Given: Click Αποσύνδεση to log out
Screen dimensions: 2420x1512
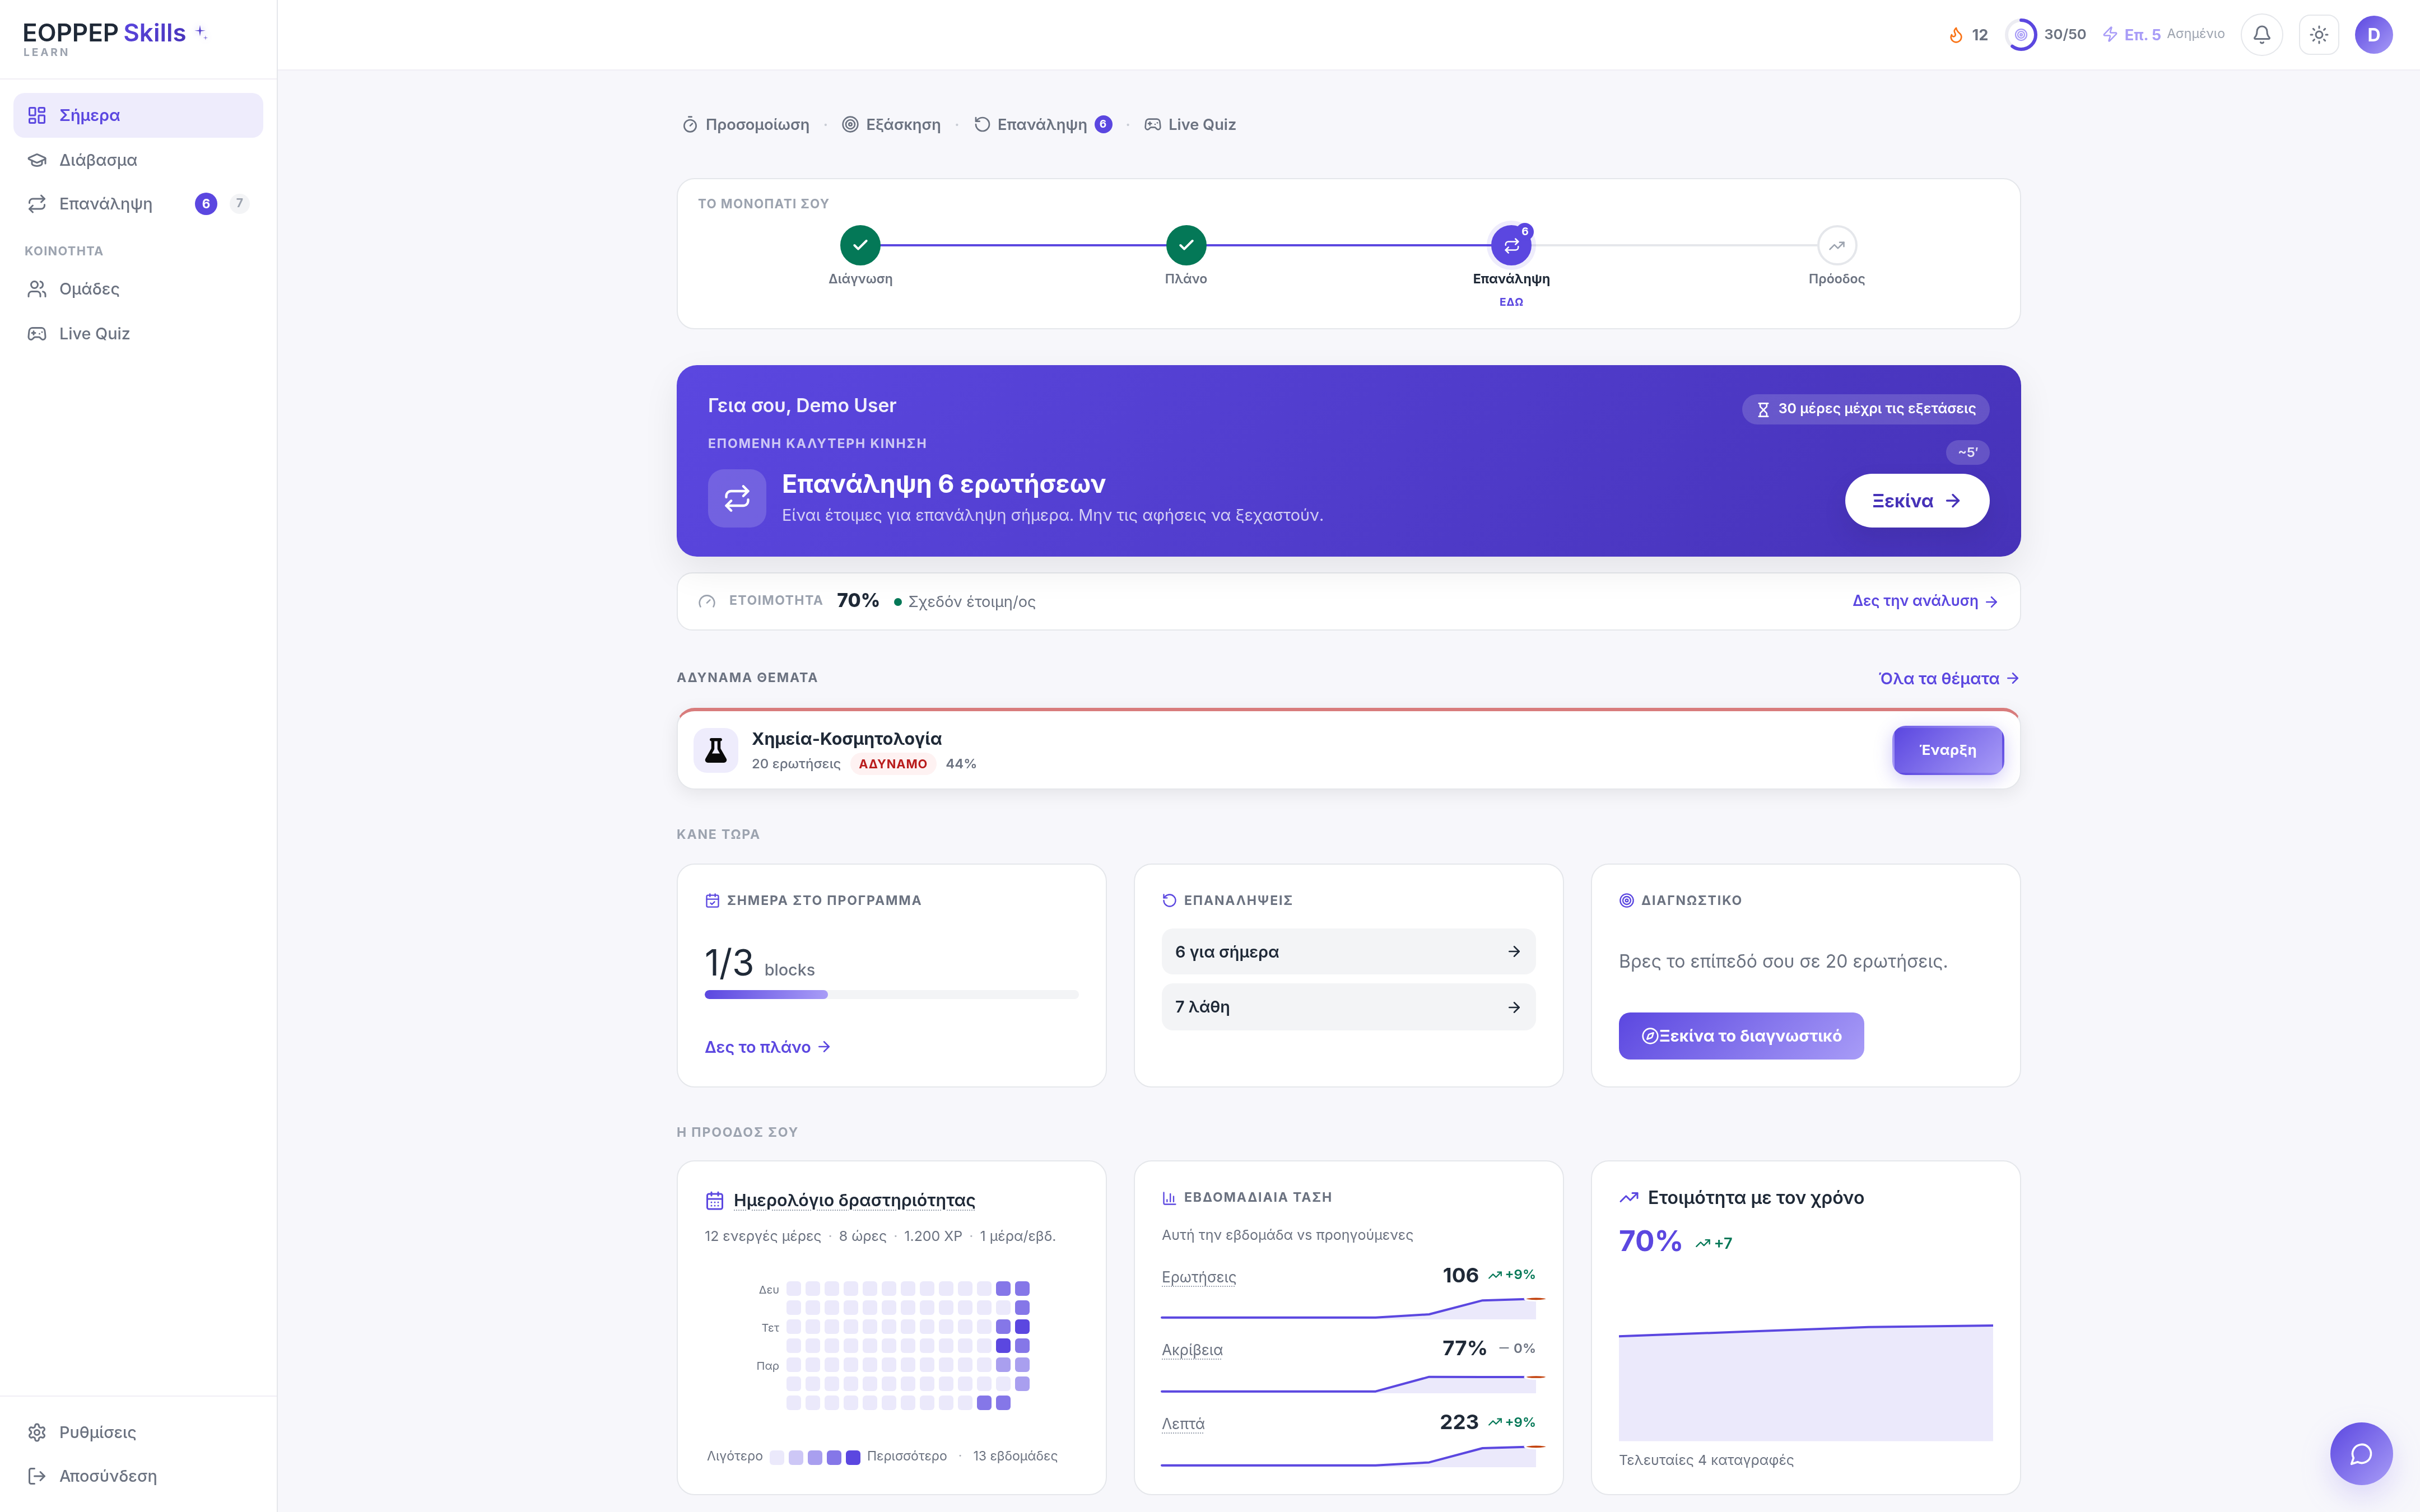Looking at the screenshot, I should tap(138, 1476).
